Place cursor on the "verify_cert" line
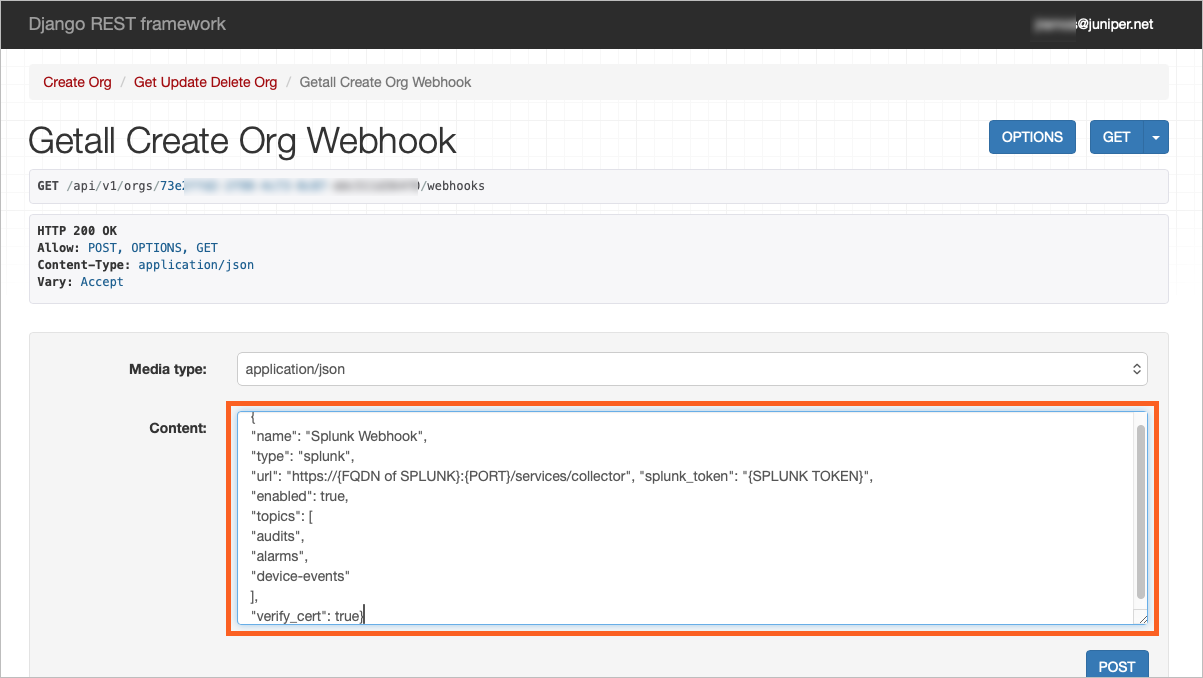 (305, 616)
